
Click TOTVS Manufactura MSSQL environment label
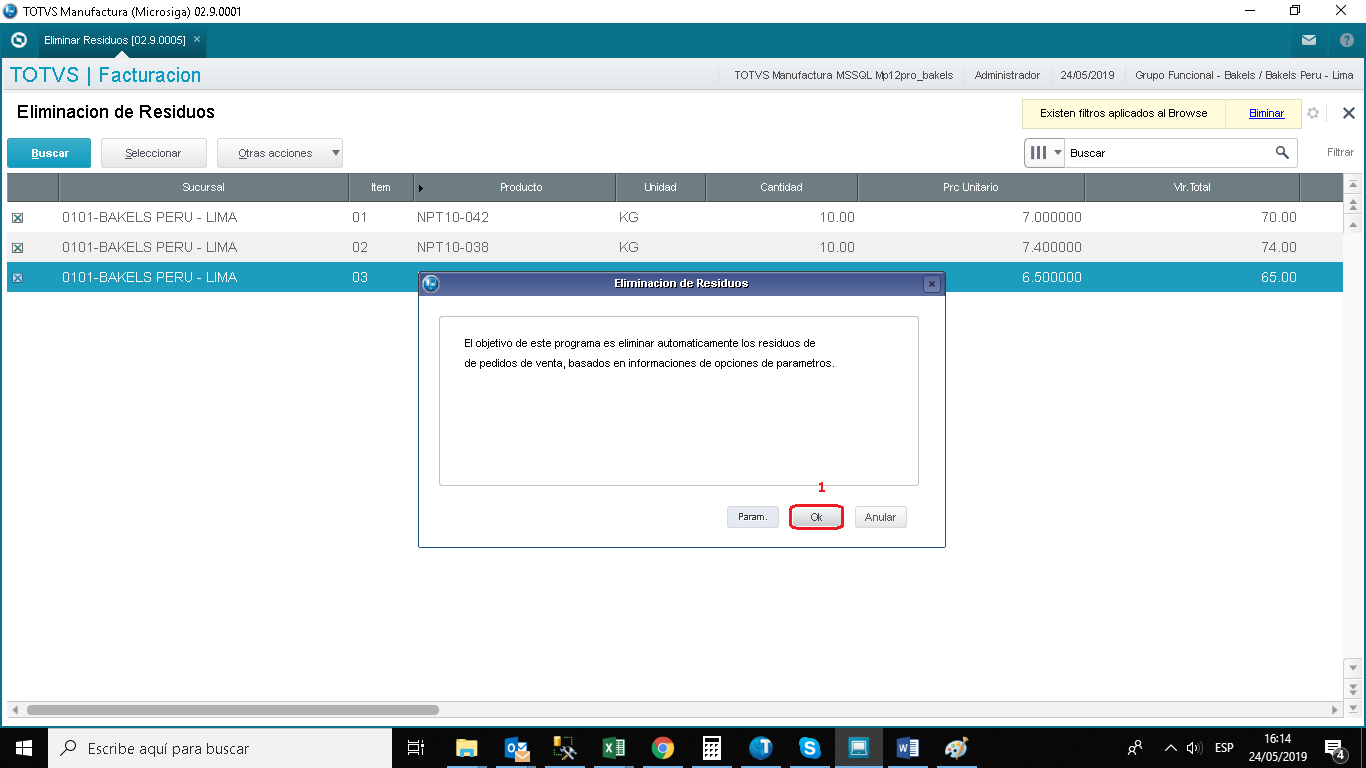coord(843,75)
